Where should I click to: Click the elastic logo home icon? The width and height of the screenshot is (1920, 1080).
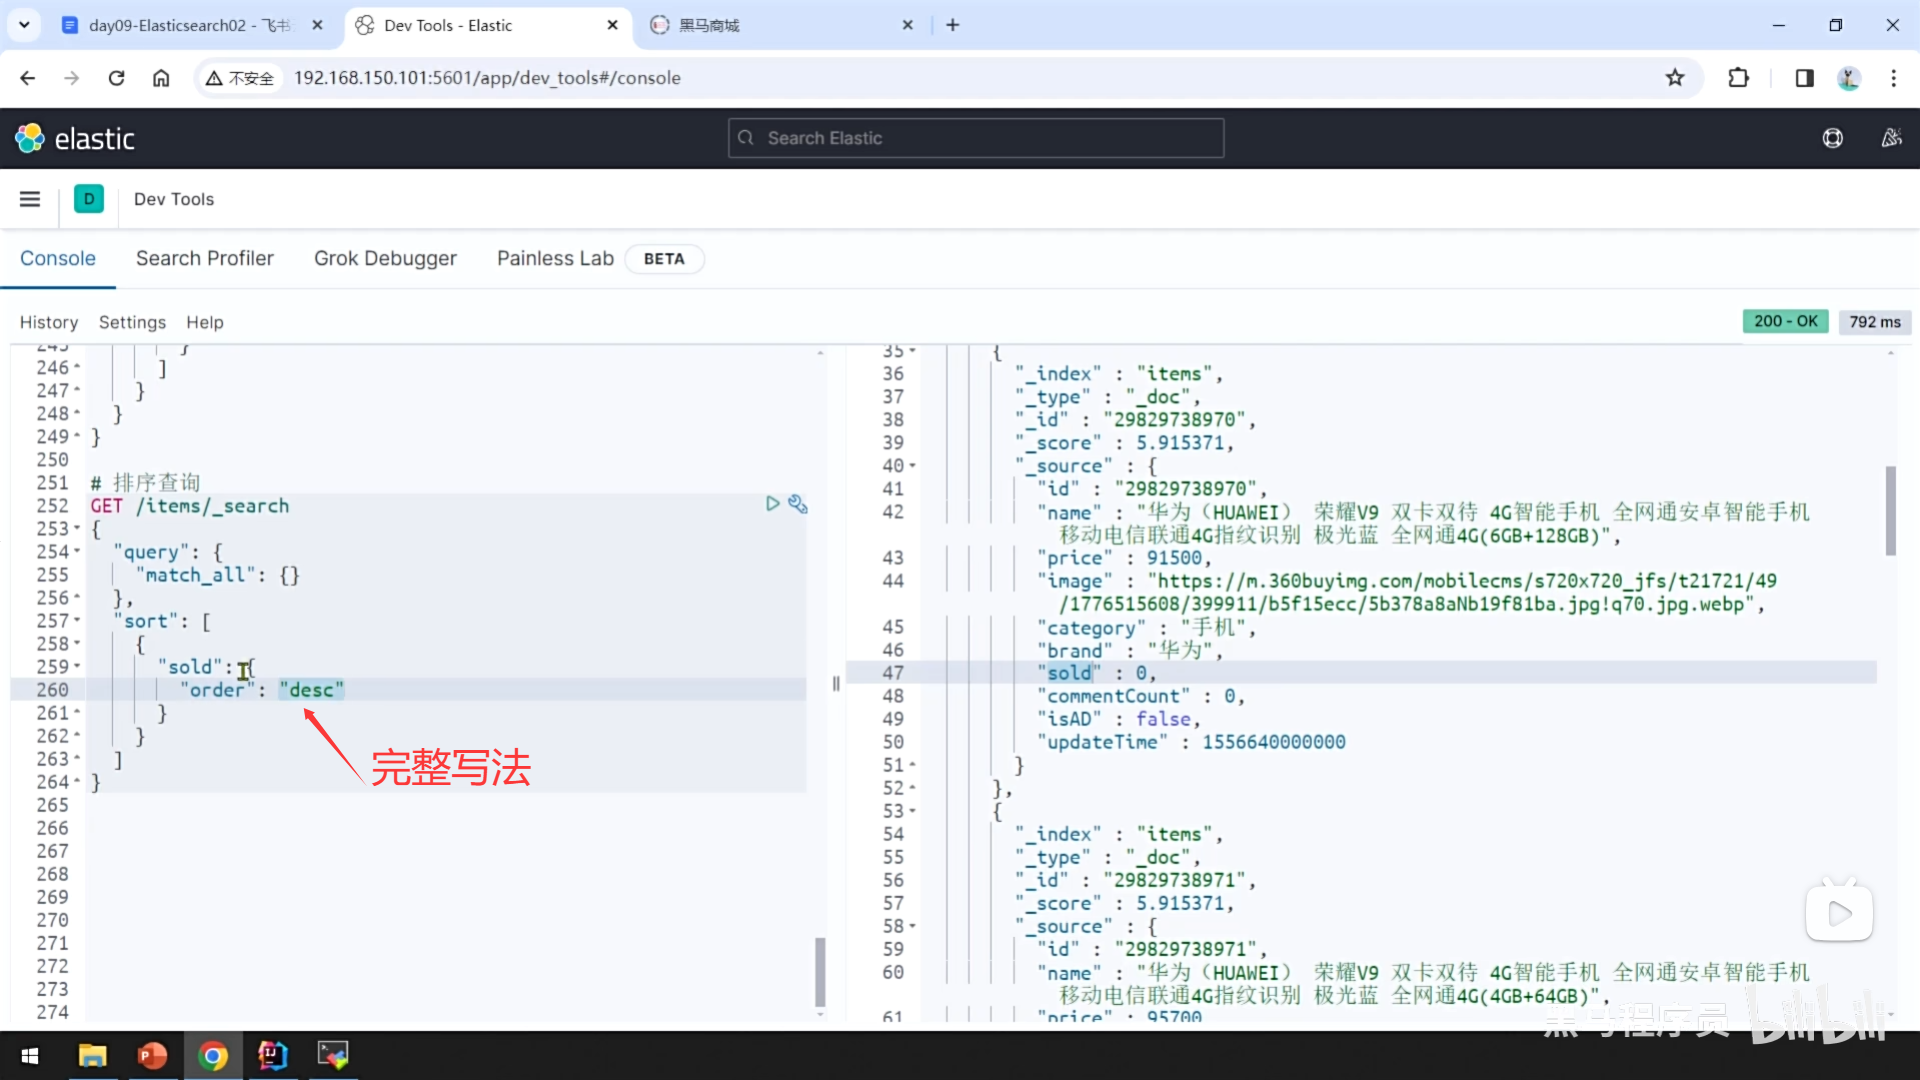[30, 138]
